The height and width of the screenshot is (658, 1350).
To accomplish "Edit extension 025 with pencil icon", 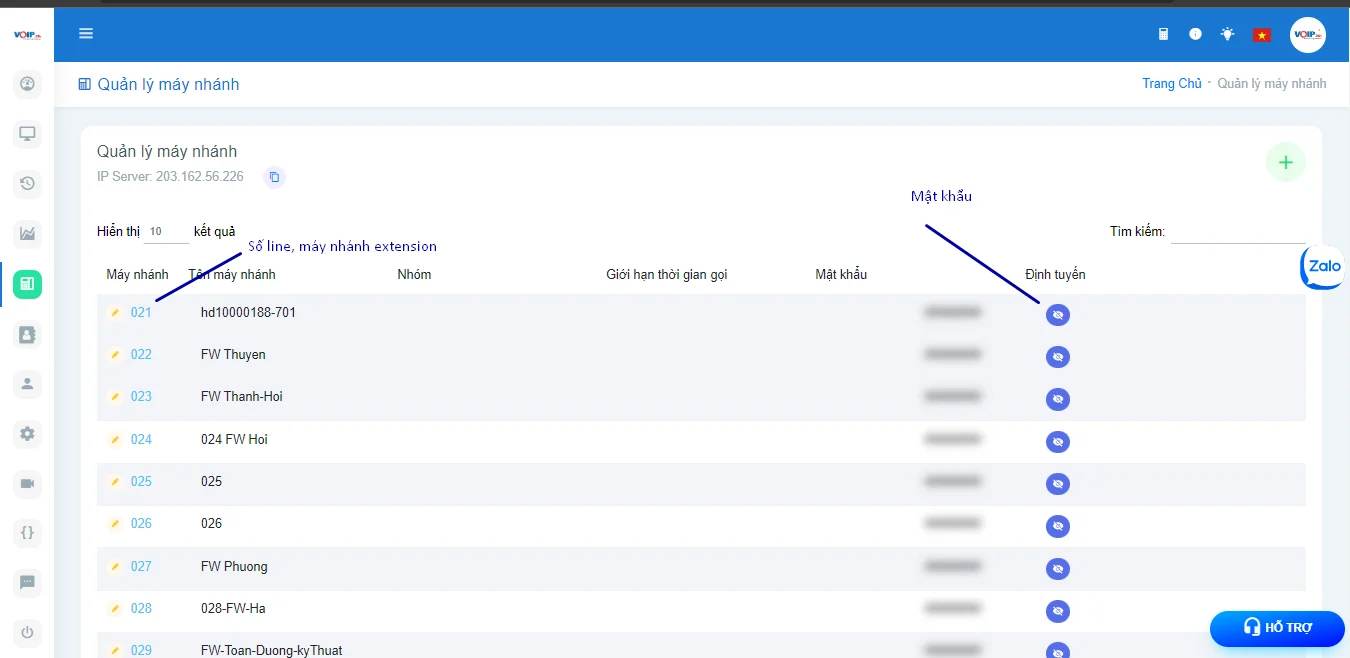I will point(115,482).
